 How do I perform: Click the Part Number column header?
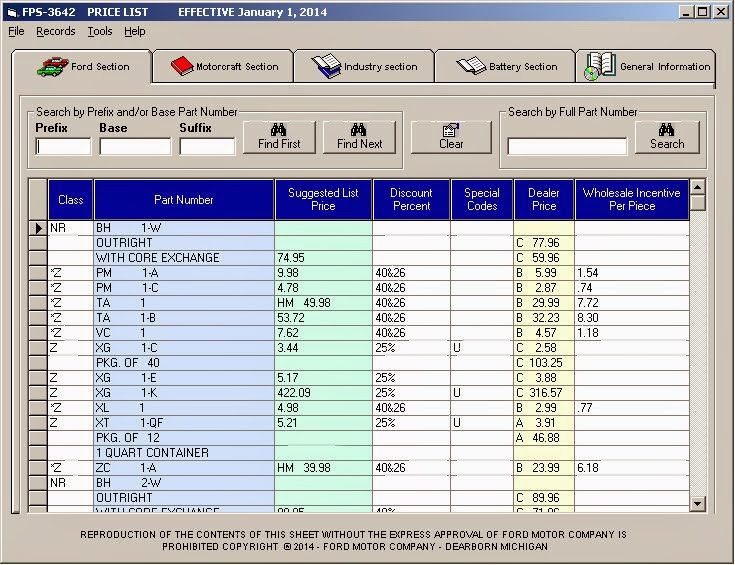coord(184,200)
